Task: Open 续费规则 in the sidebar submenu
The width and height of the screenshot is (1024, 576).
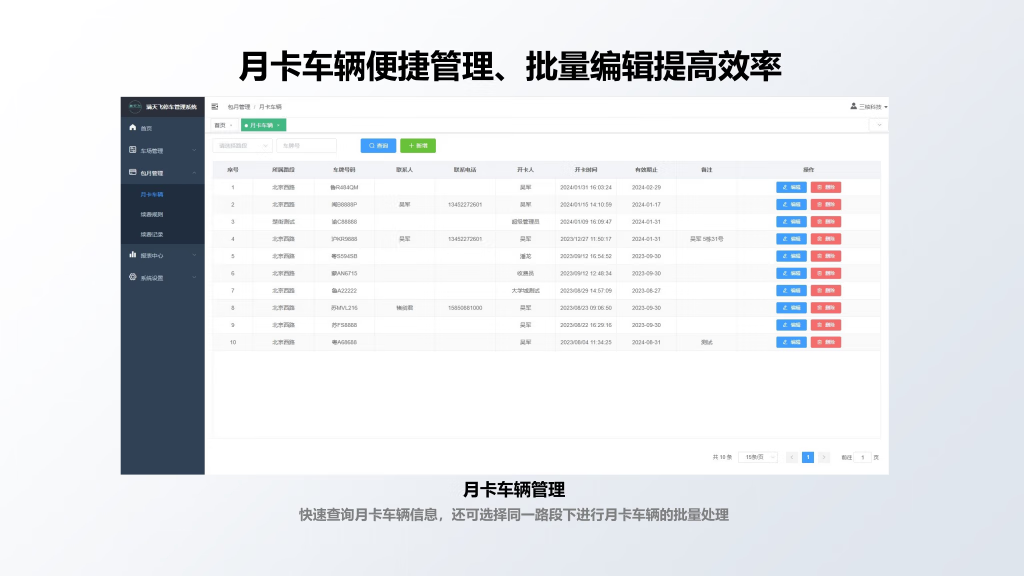Action: (x=152, y=214)
